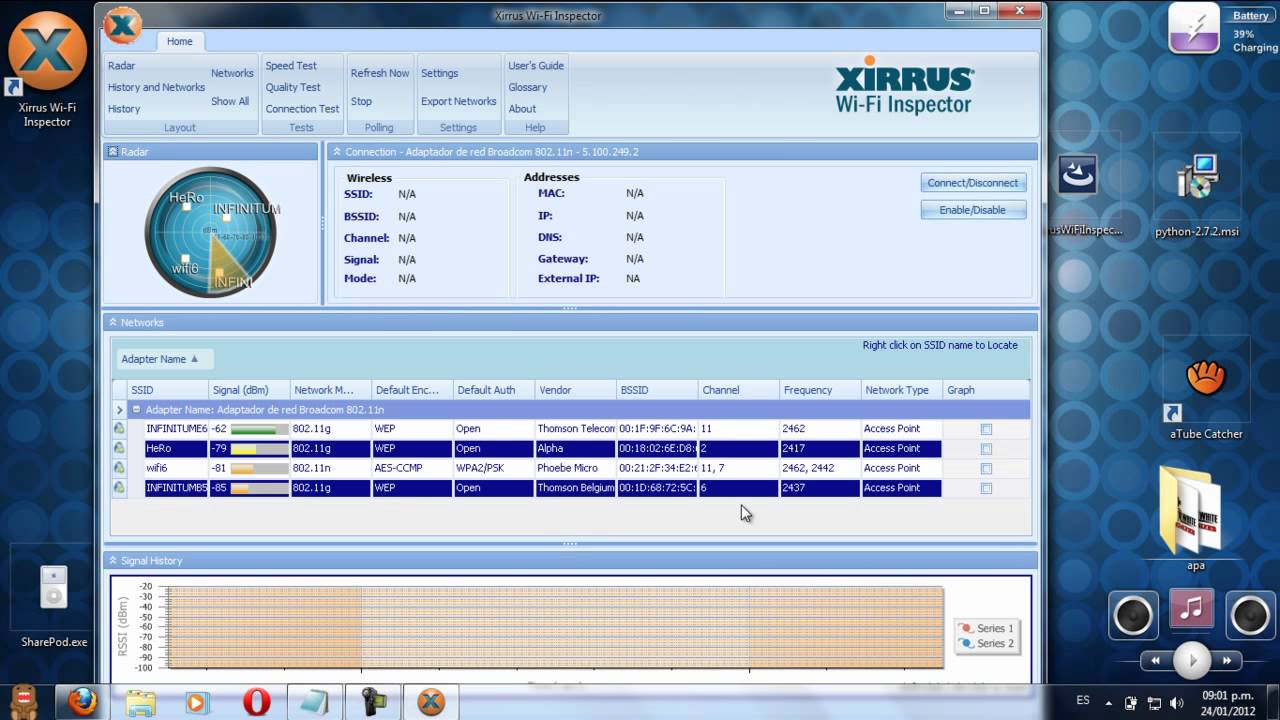Click the volume icon in system tray
The width and height of the screenshot is (1280, 720).
[x=1177, y=703]
